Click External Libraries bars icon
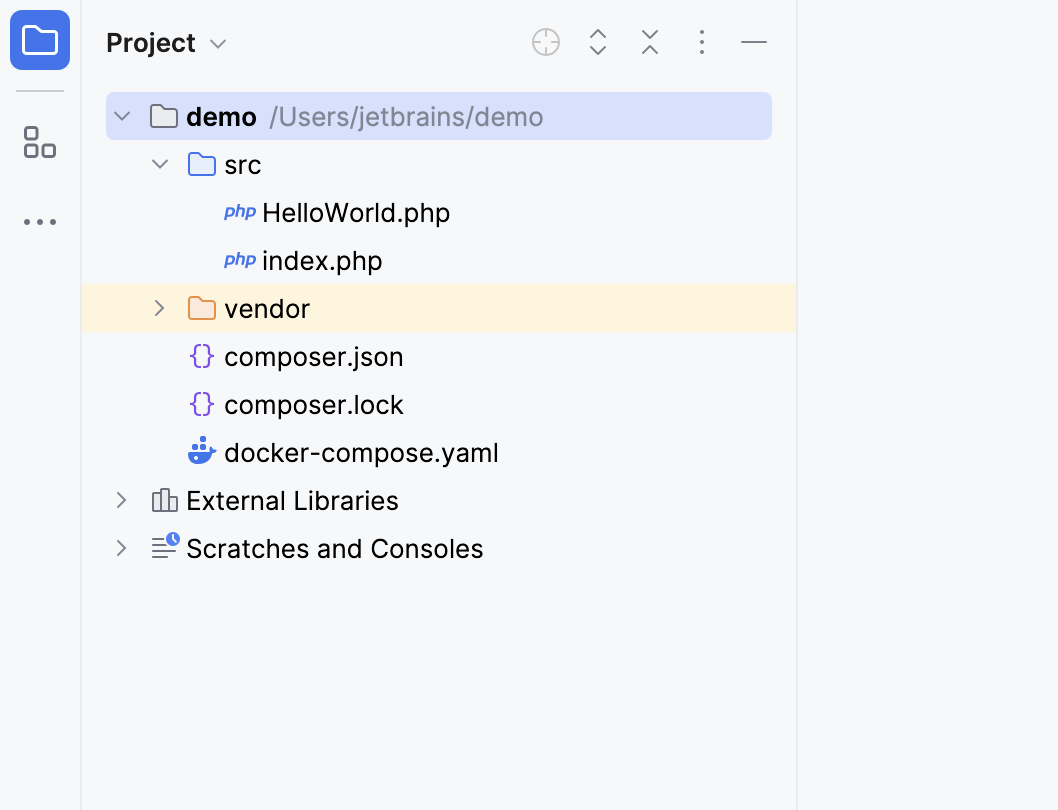 pyautogui.click(x=165, y=500)
